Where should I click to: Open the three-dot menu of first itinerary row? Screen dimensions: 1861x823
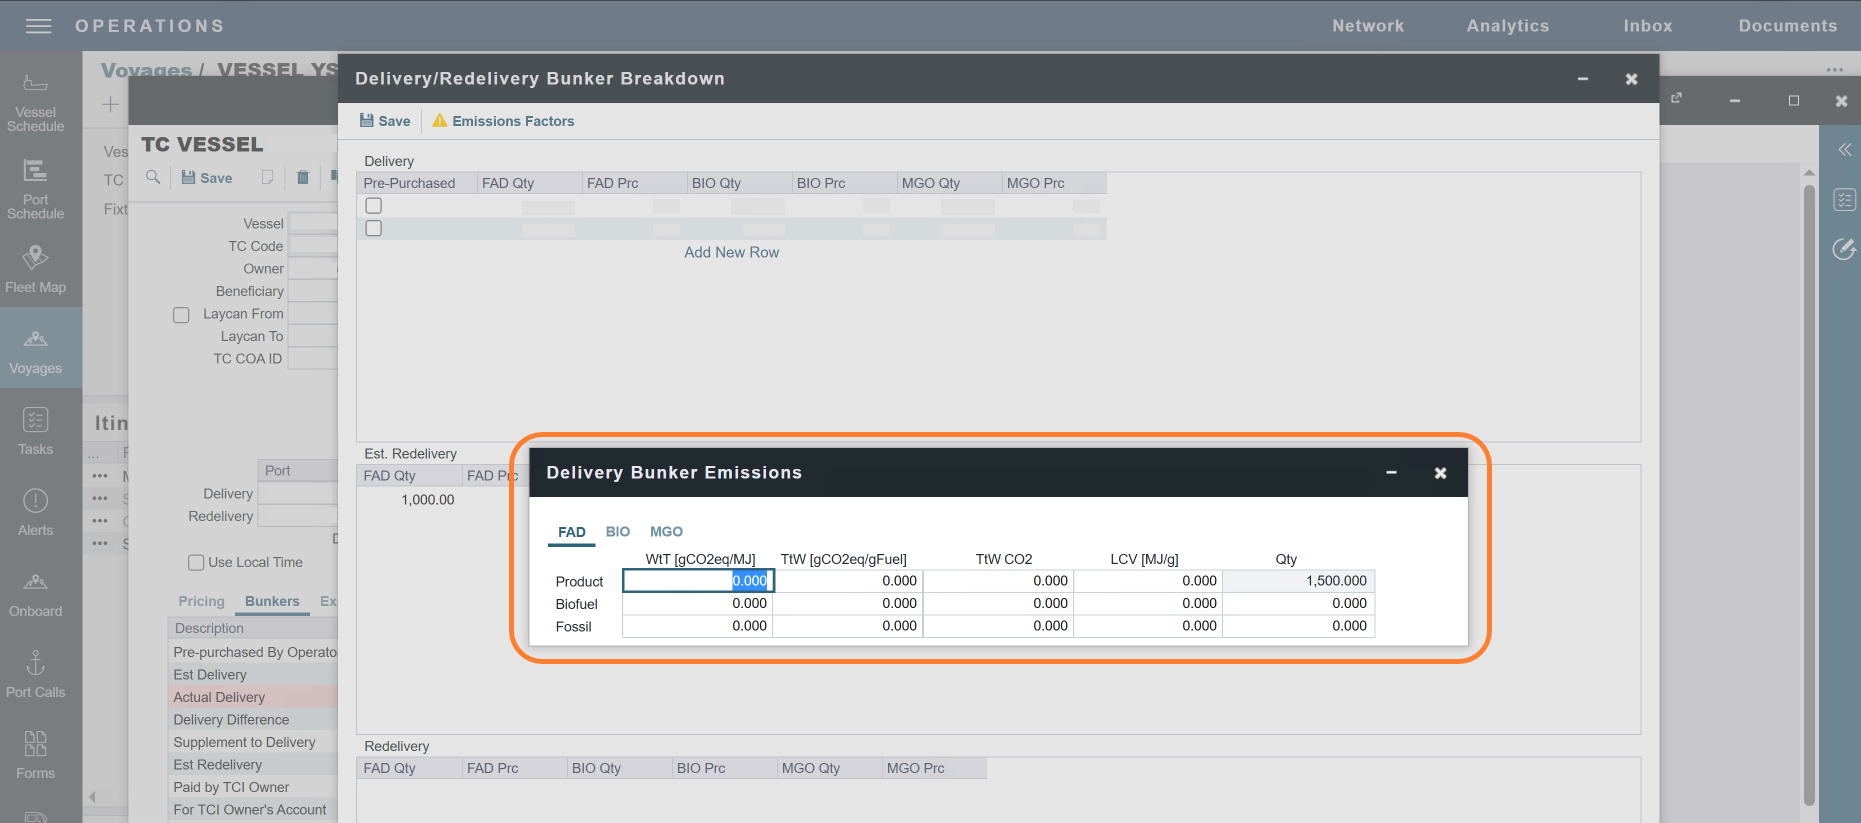(100, 476)
